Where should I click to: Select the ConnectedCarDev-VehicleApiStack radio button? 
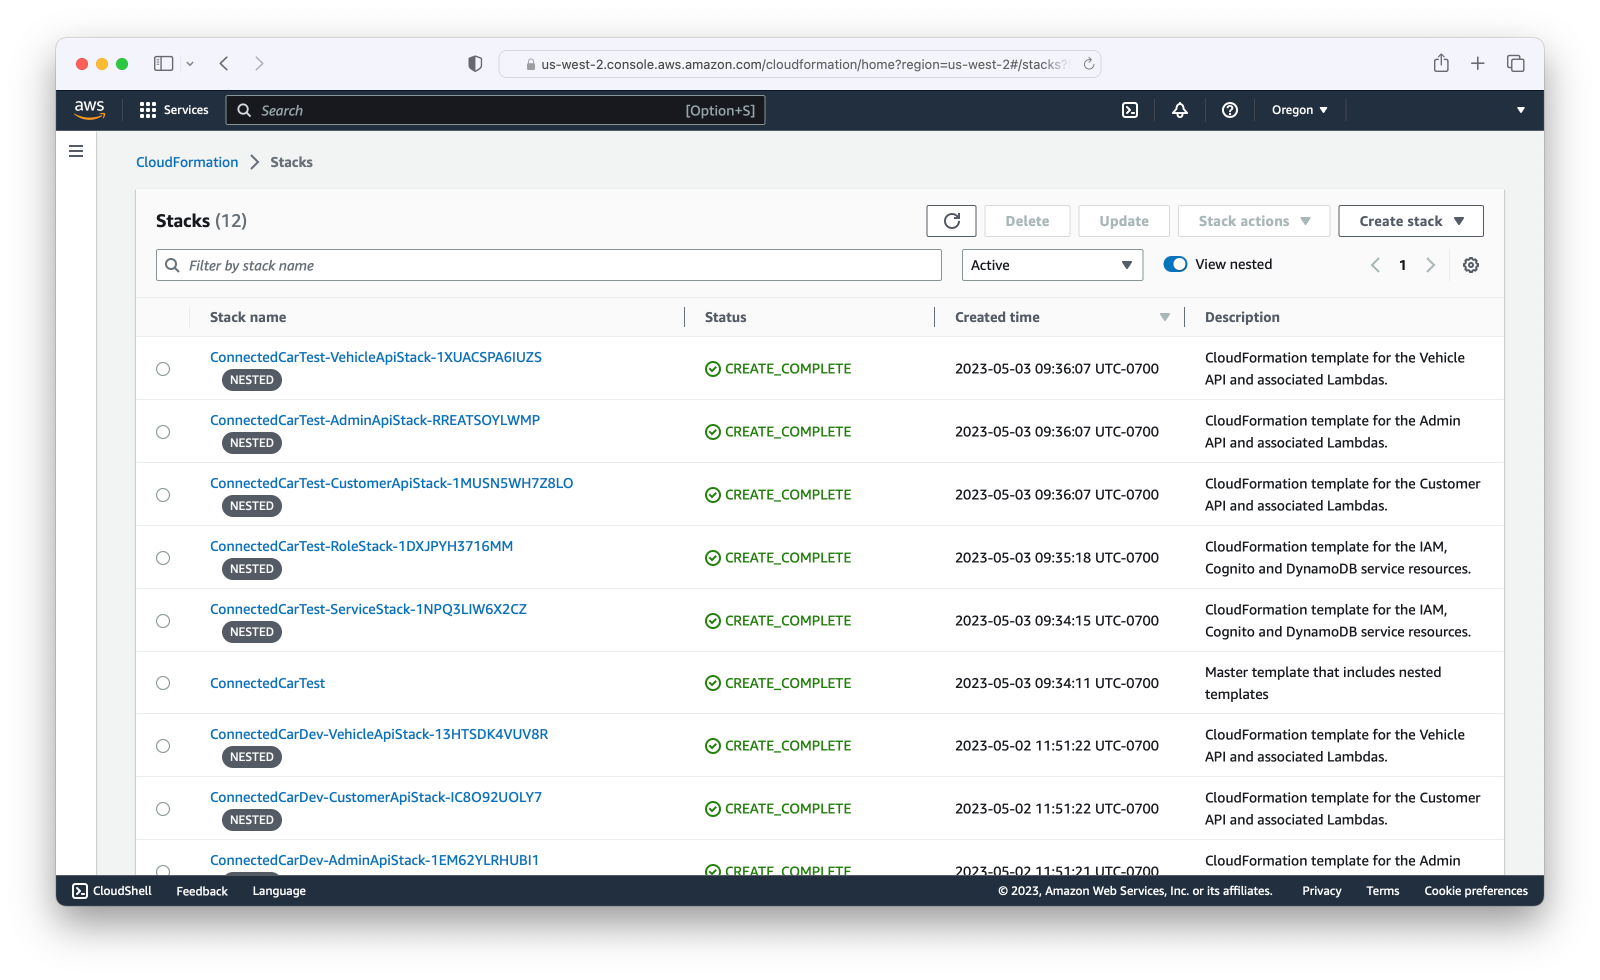(163, 746)
